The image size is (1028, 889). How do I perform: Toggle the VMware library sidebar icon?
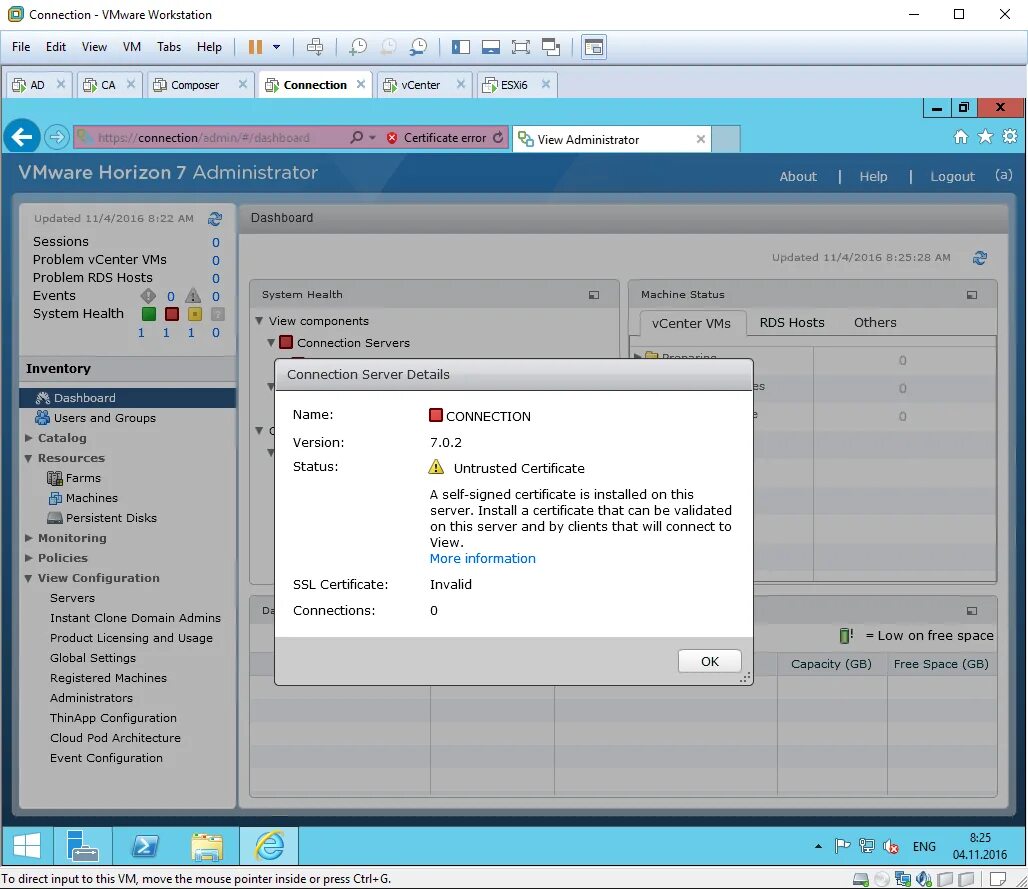tap(461, 47)
